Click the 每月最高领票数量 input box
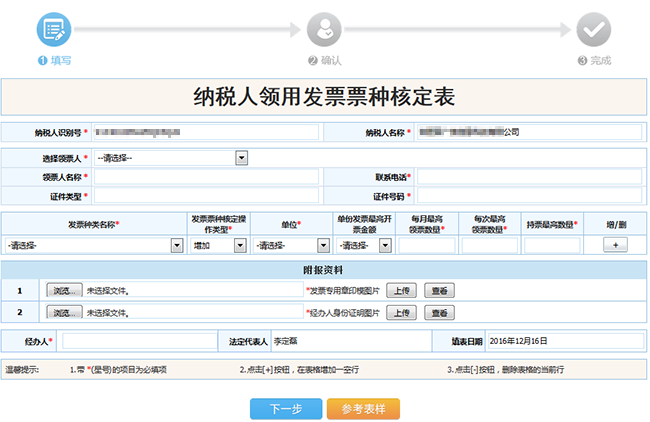 tap(426, 245)
